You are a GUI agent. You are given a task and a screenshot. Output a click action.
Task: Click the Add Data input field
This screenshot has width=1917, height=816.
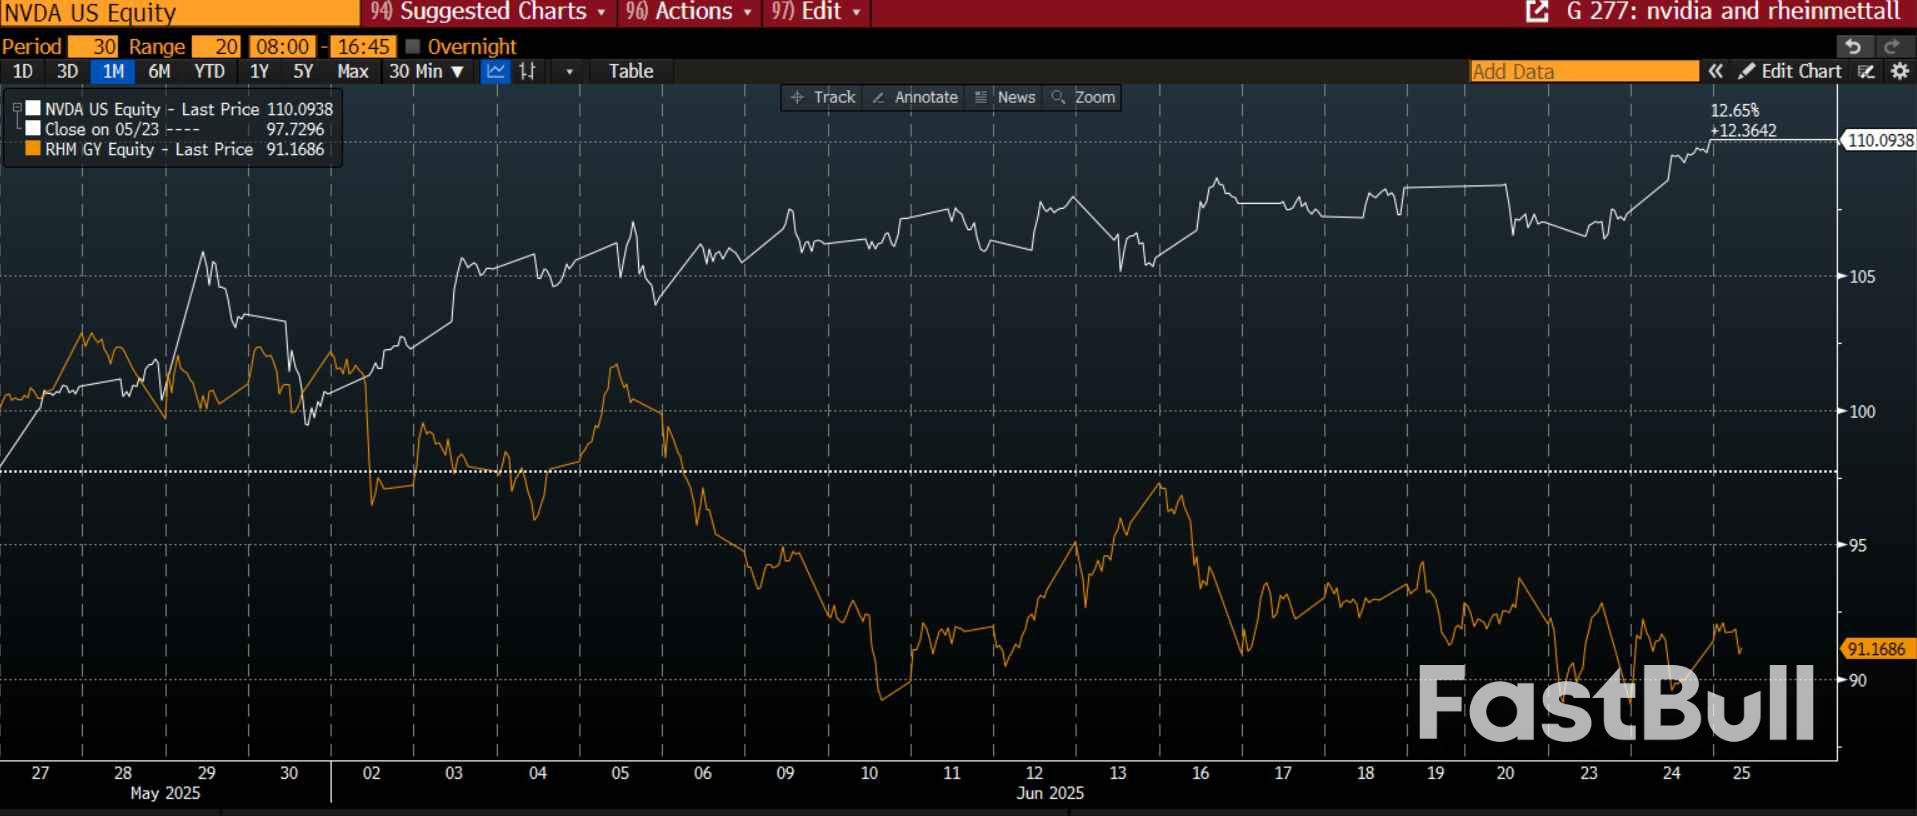pyautogui.click(x=1584, y=71)
